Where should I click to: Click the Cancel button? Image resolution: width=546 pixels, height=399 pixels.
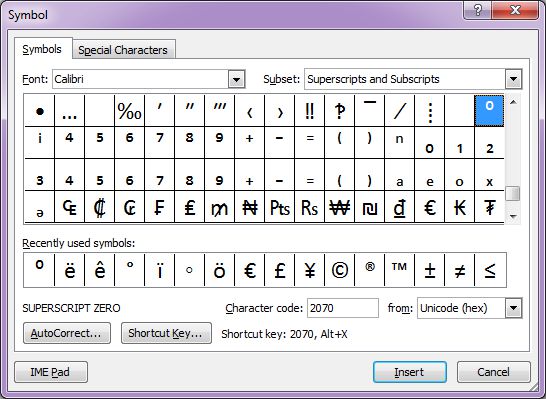point(493,372)
